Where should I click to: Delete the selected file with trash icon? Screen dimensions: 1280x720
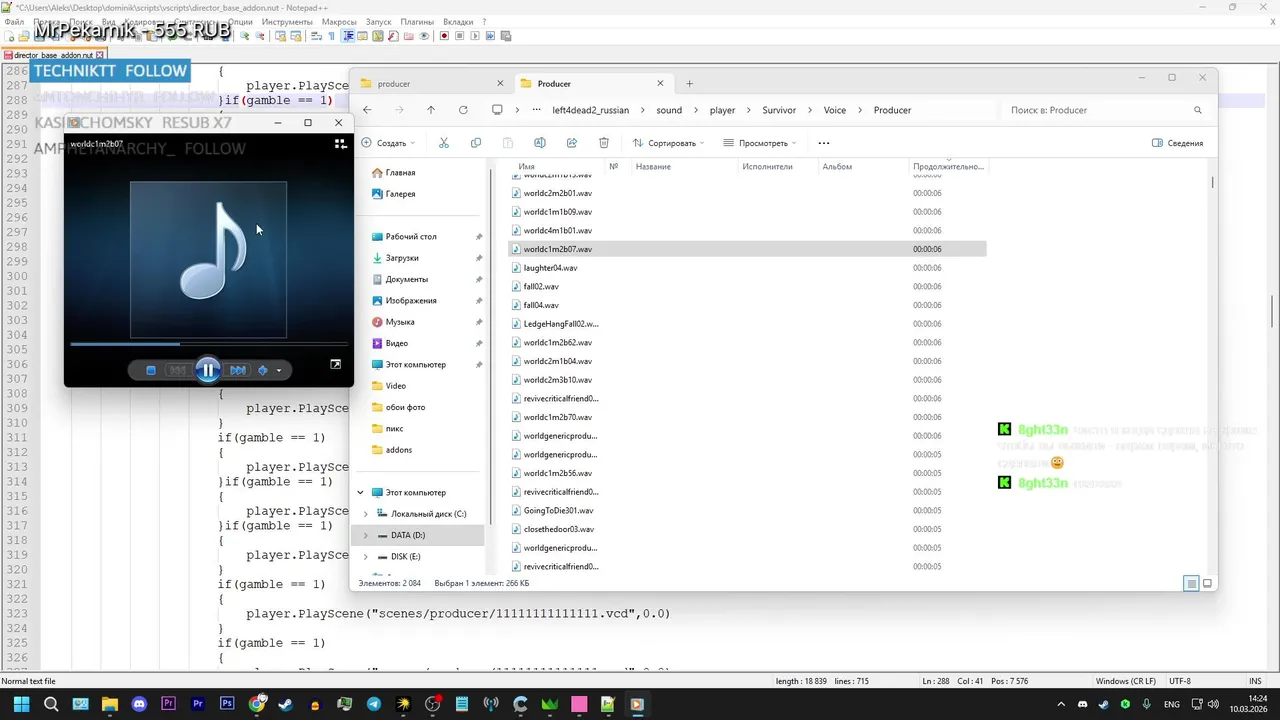604,143
